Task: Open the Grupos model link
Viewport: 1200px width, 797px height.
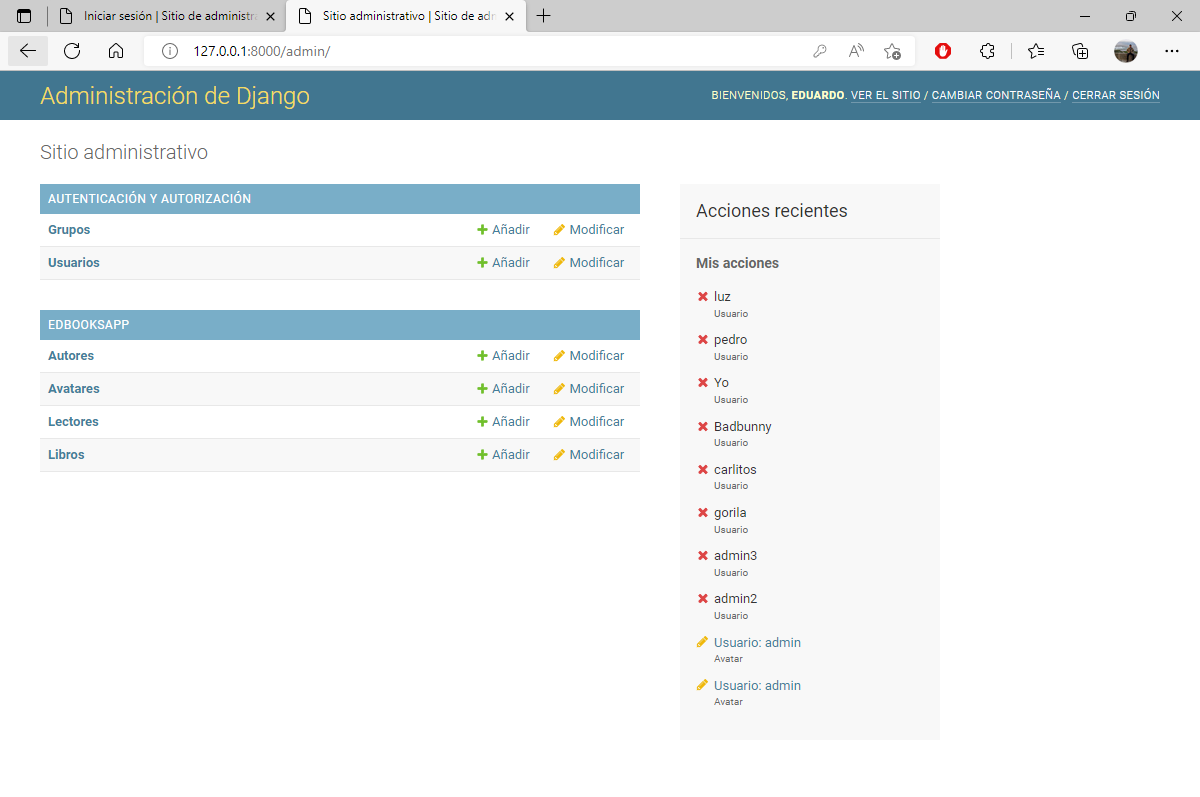Action: [69, 230]
